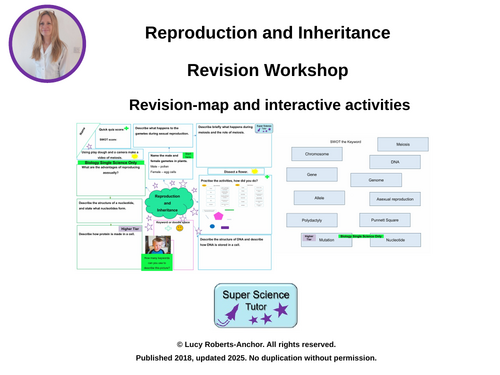Viewport: 500px width, 375px height.
Task: Click the child photo in revision map
Action: click(x=158, y=245)
